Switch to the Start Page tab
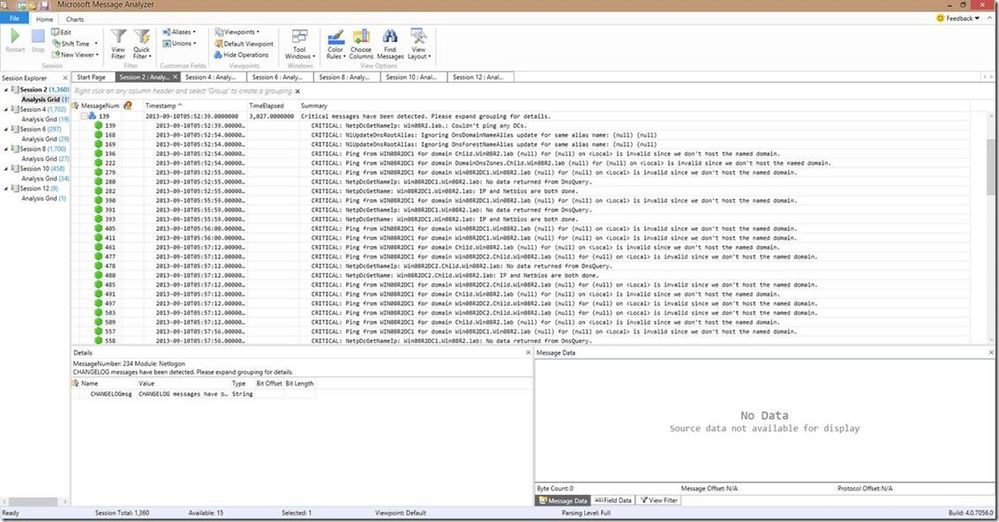The image size is (999, 522). [91, 77]
